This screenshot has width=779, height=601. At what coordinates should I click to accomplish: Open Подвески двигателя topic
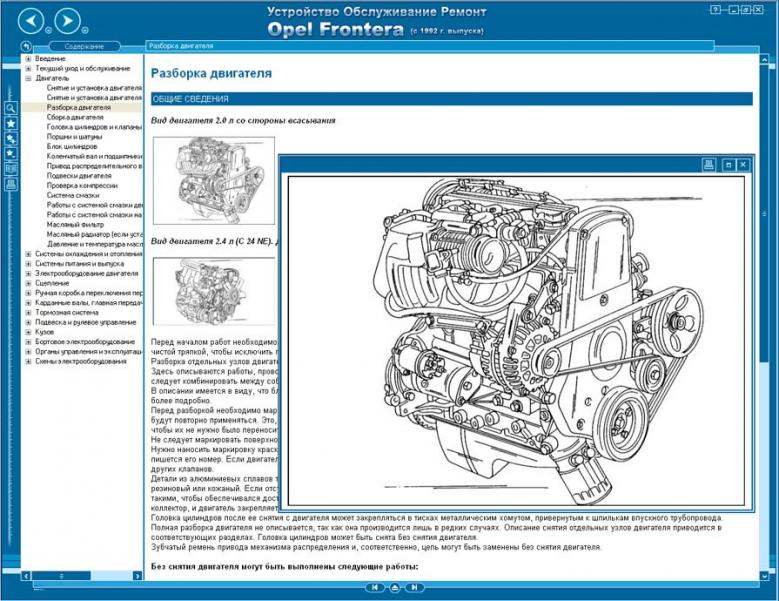[79, 176]
